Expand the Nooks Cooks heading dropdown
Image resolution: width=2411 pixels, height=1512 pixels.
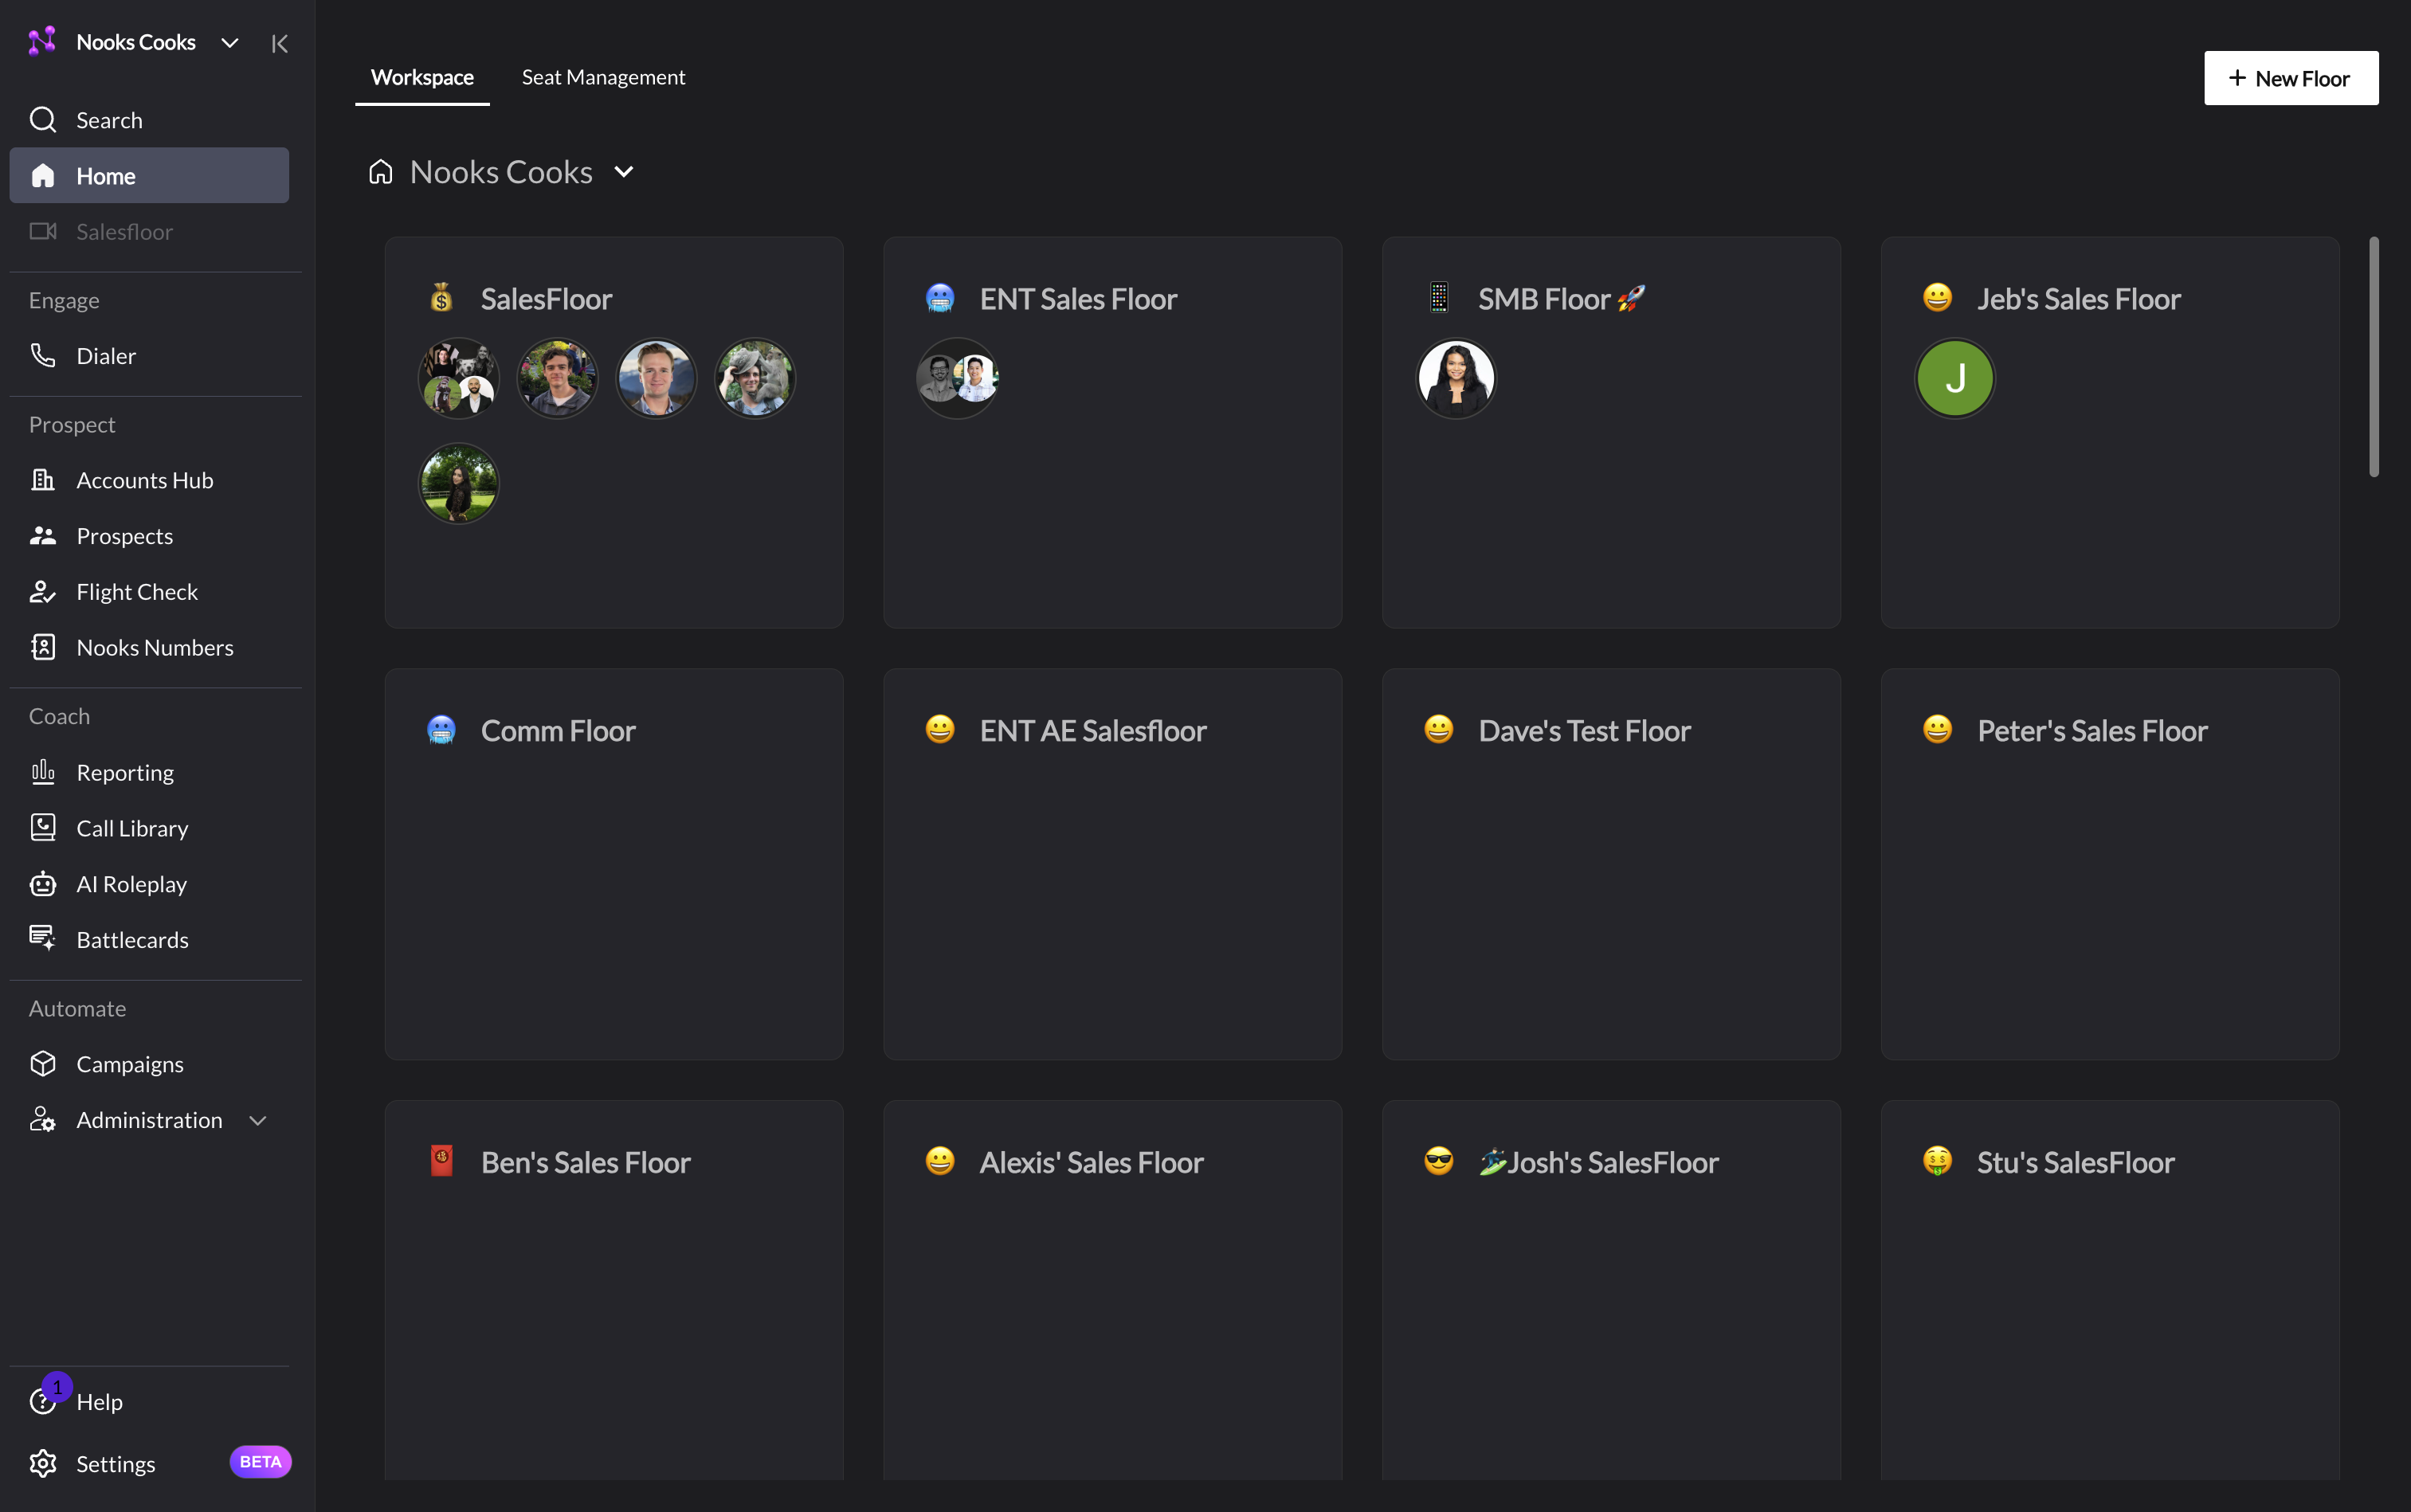624,172
